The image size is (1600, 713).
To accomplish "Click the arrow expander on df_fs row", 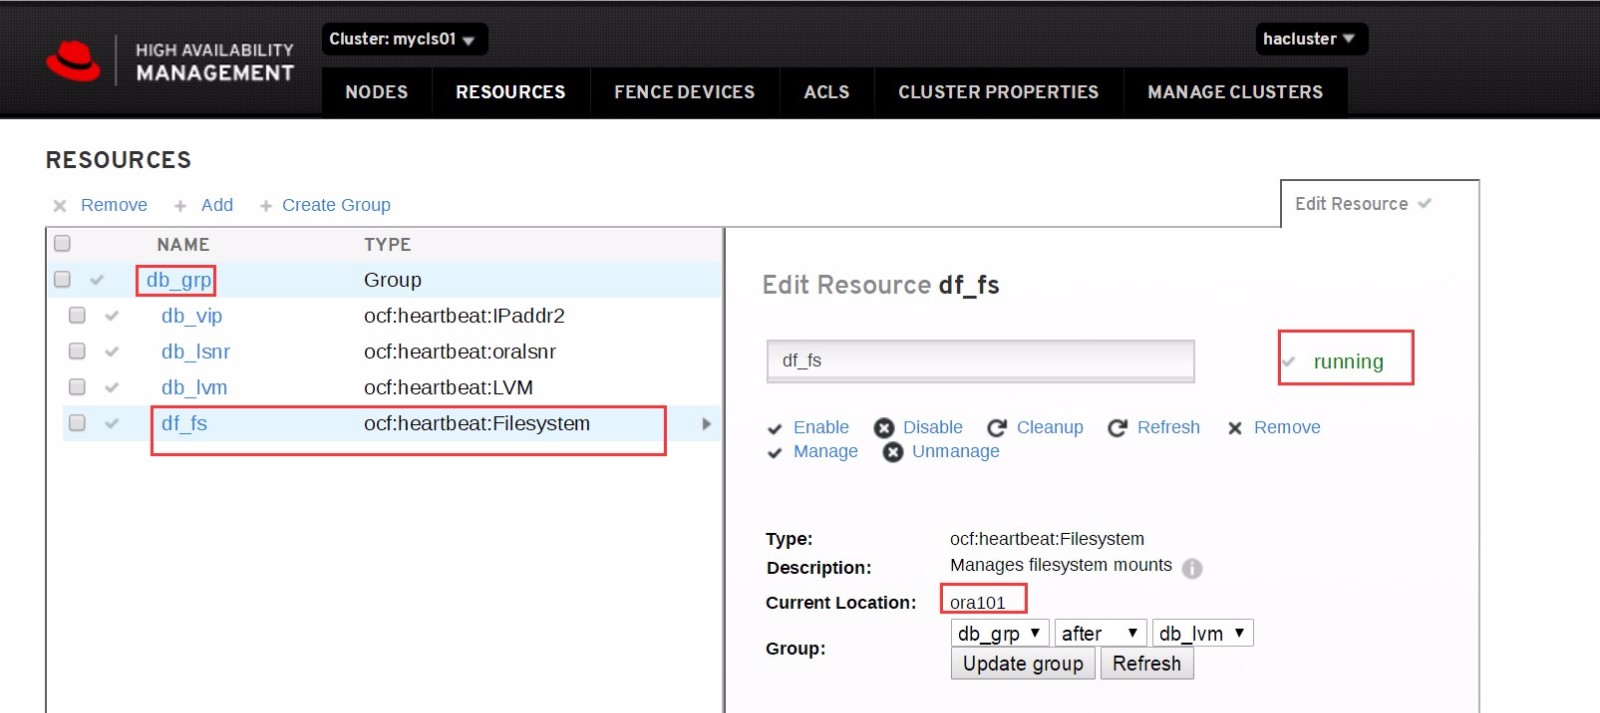I will [x=706, y=424].
